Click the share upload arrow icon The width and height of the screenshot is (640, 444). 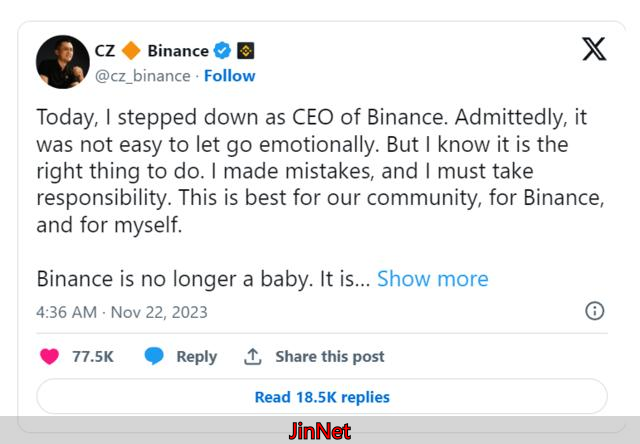tap(253, 356)
